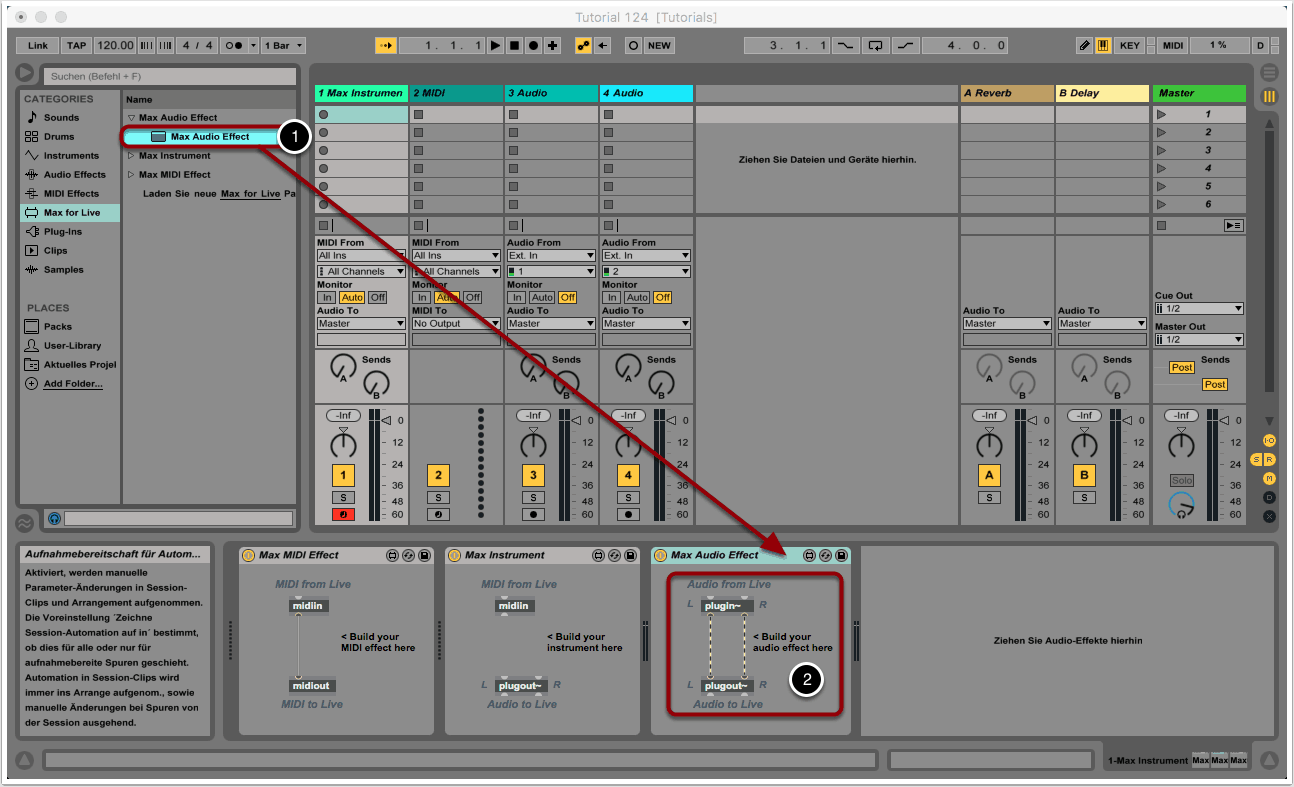Image resolution: width=1294 pixels, height=787 pixels.
Task: Toggle the metronome icon
Action: tap(233, 46)
